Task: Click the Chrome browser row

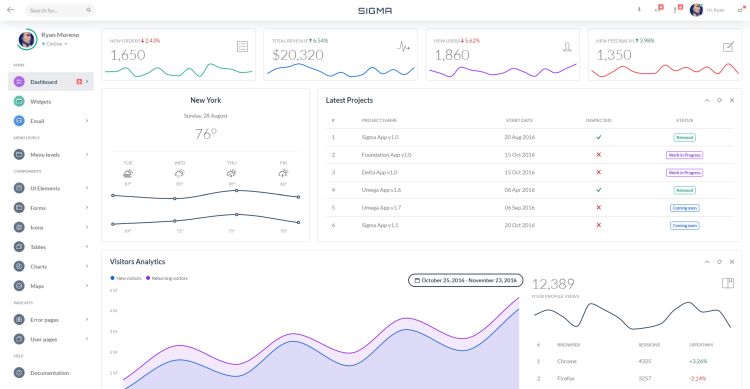Action: pyautogui.click(x=632, y=361)
